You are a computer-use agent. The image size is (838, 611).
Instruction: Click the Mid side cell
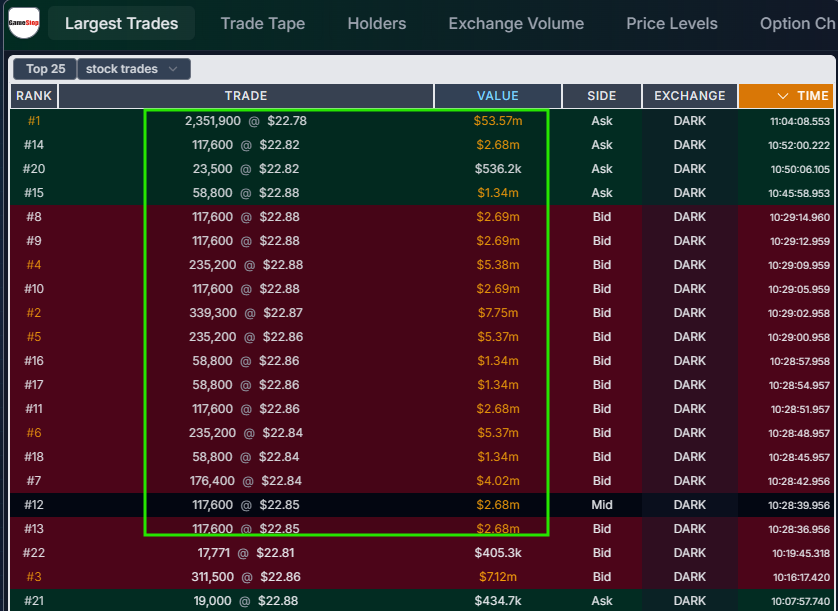pyautogui.click(x=602, y=505)
